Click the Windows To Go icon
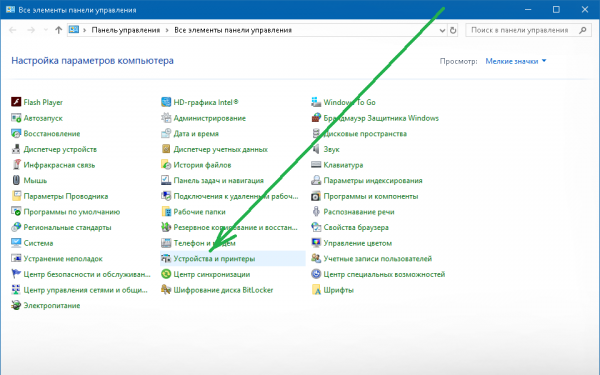 point(316,102)
